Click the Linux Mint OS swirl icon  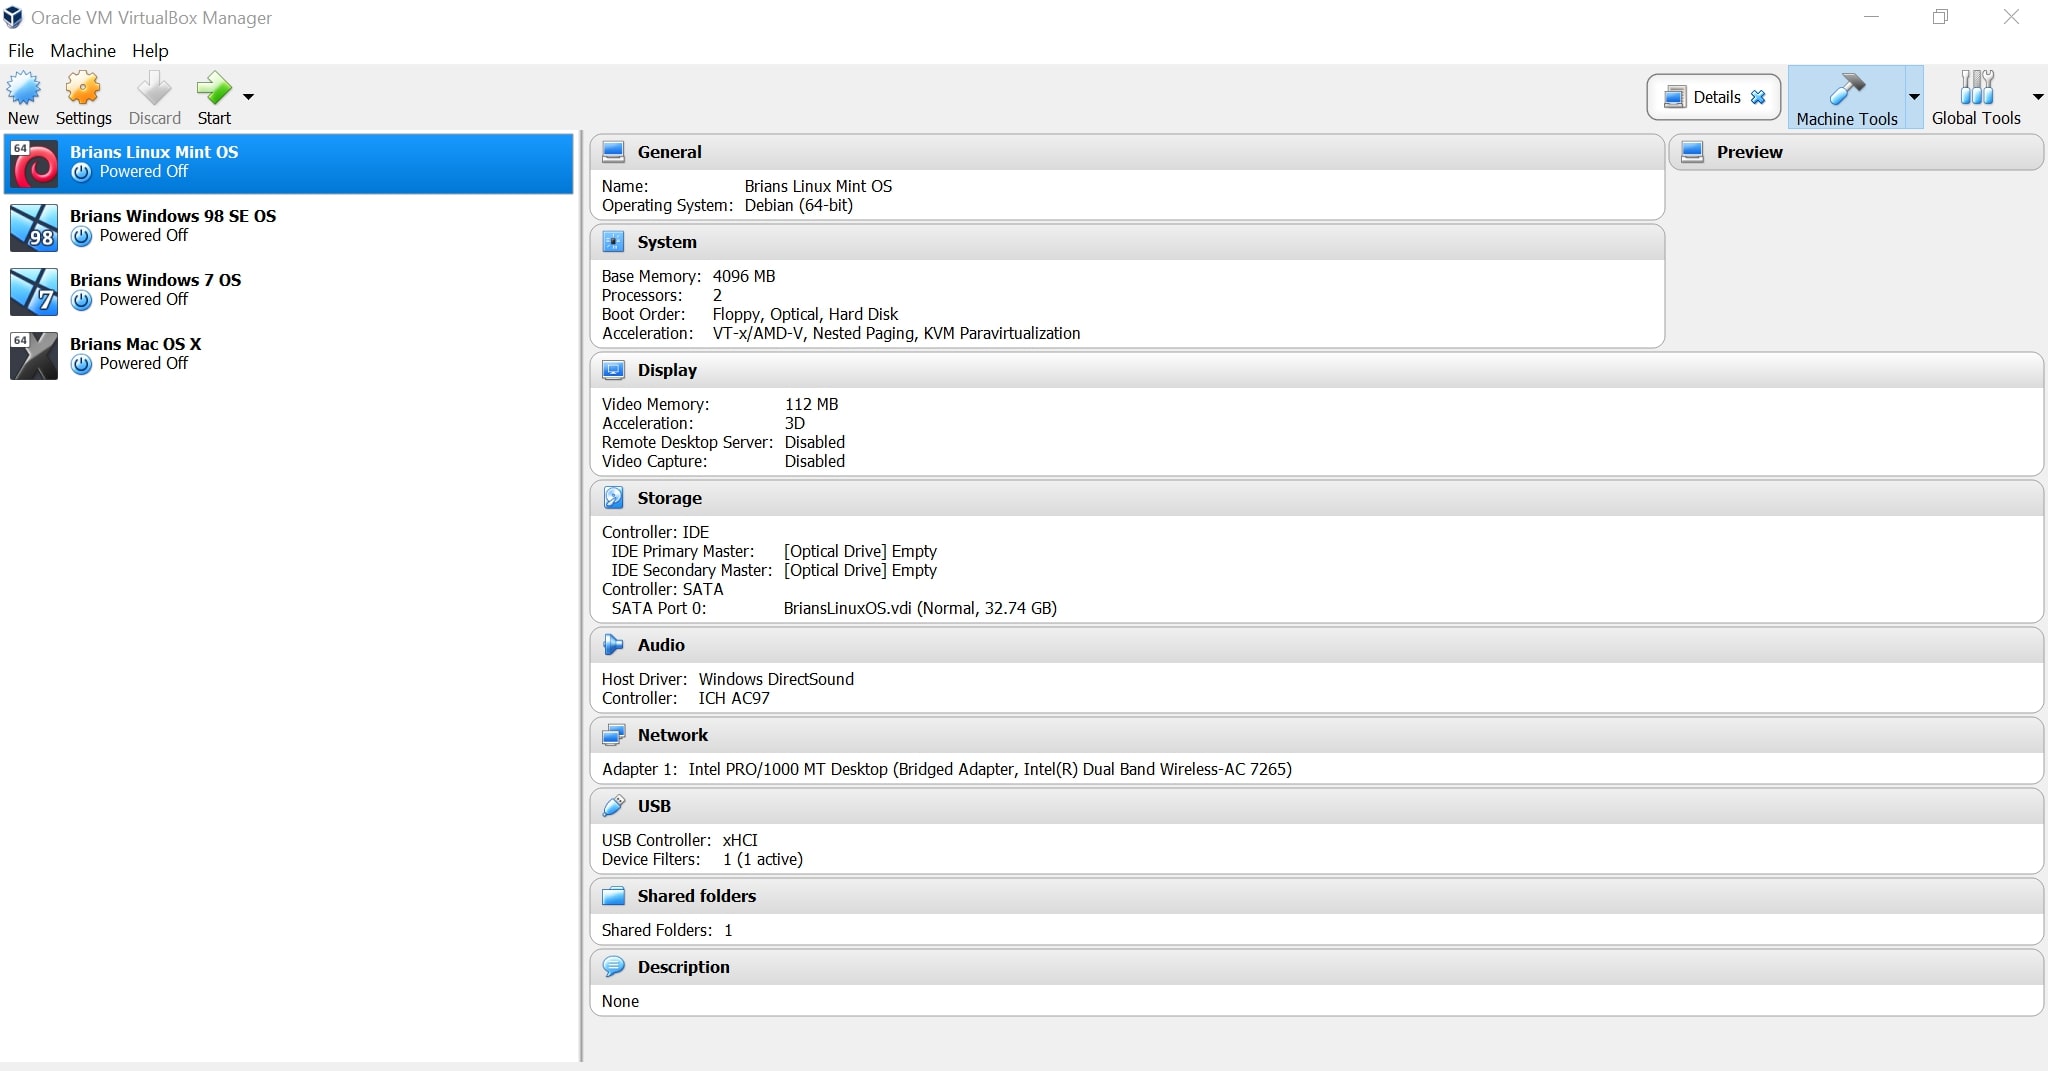34,164
